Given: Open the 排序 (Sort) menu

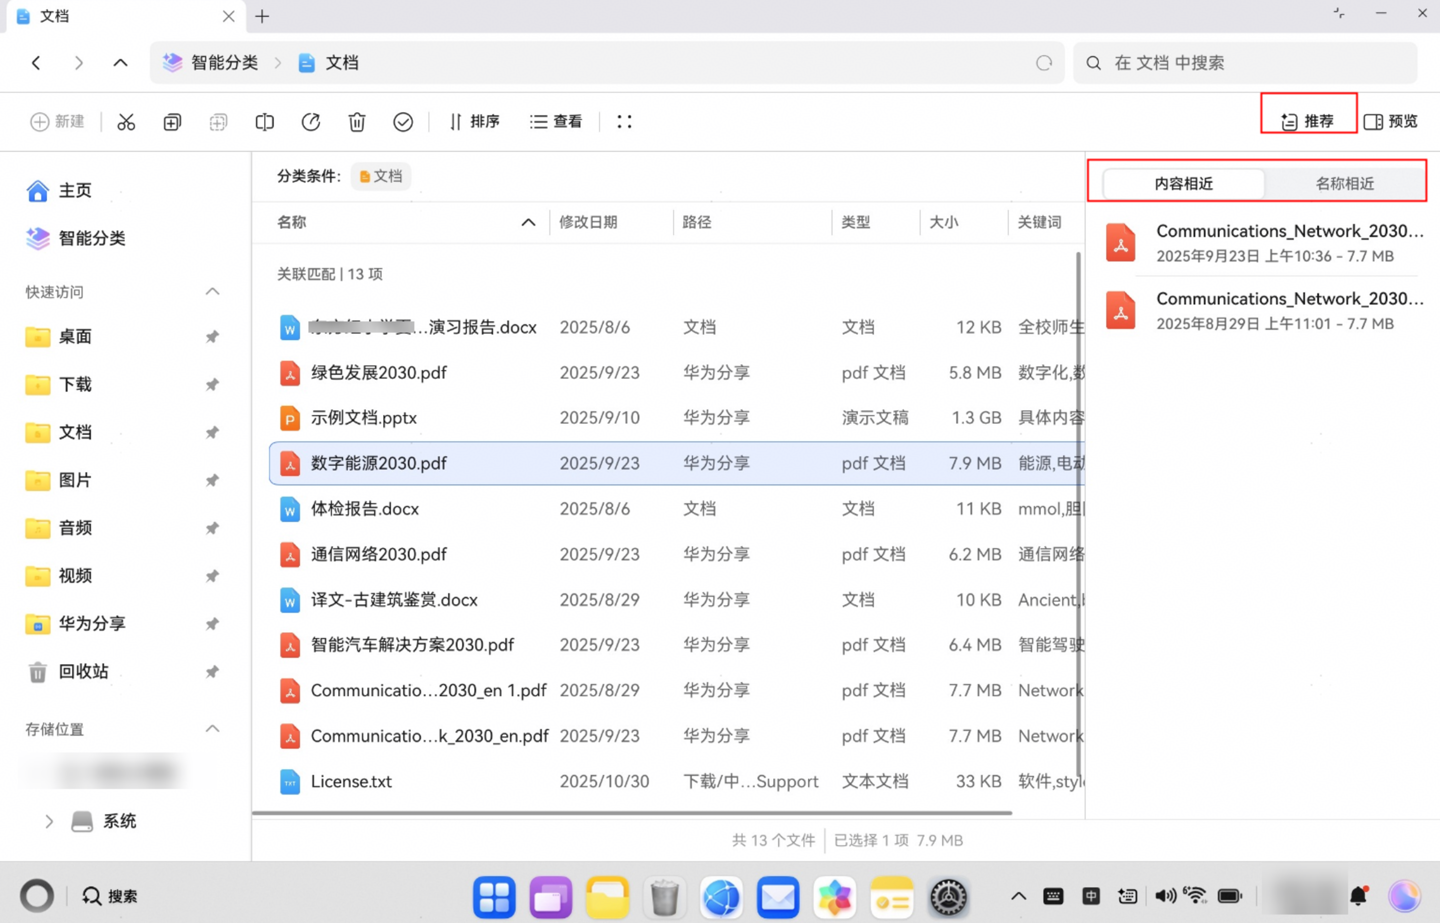Looking at the screenshot, I should click(474, 121).
